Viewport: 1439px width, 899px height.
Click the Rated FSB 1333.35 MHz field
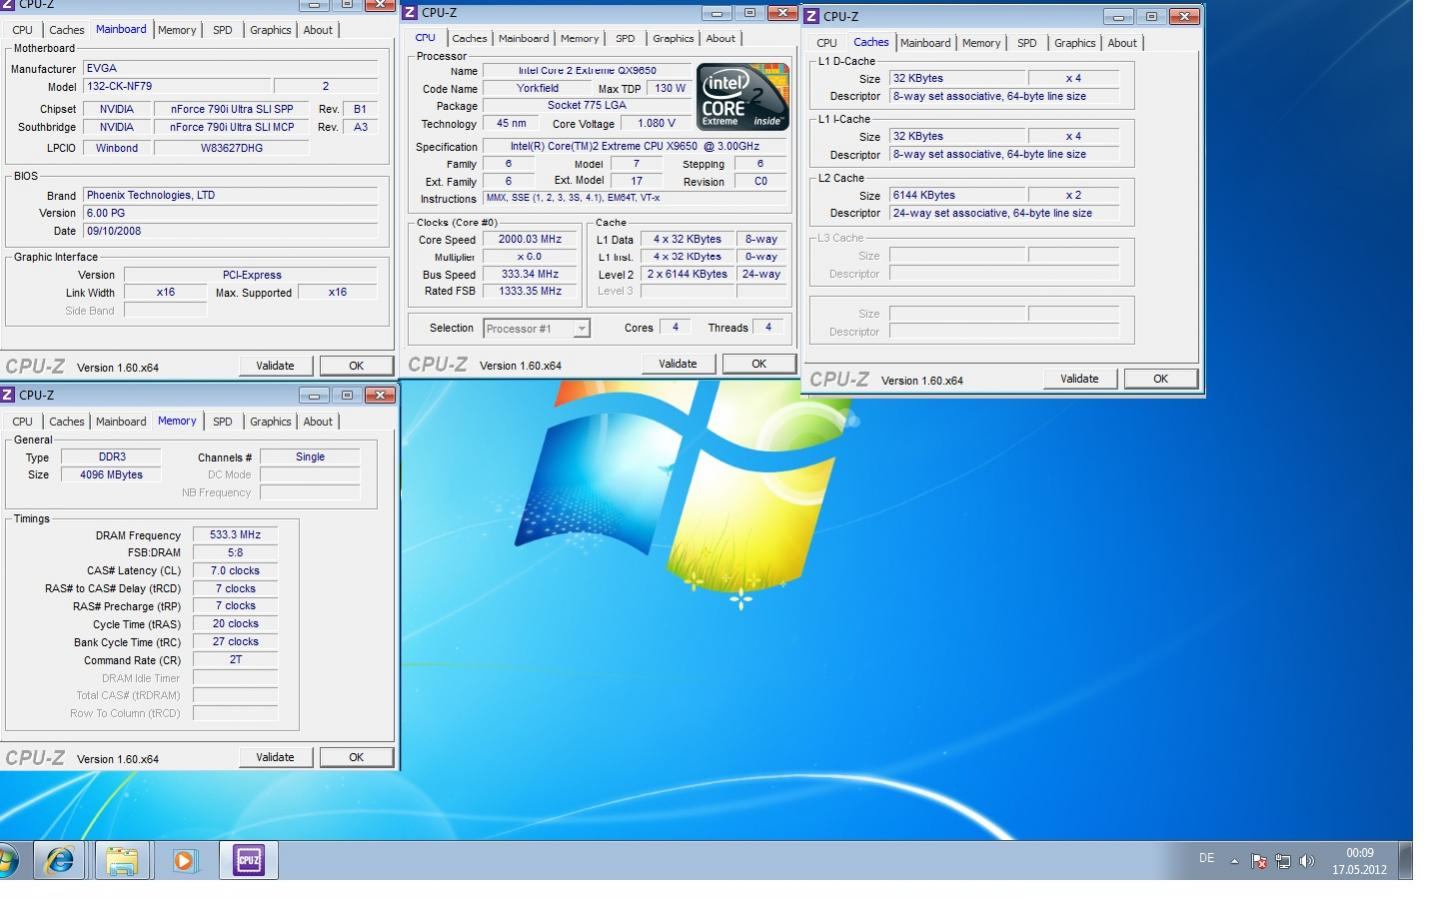[x=530, y=291]
